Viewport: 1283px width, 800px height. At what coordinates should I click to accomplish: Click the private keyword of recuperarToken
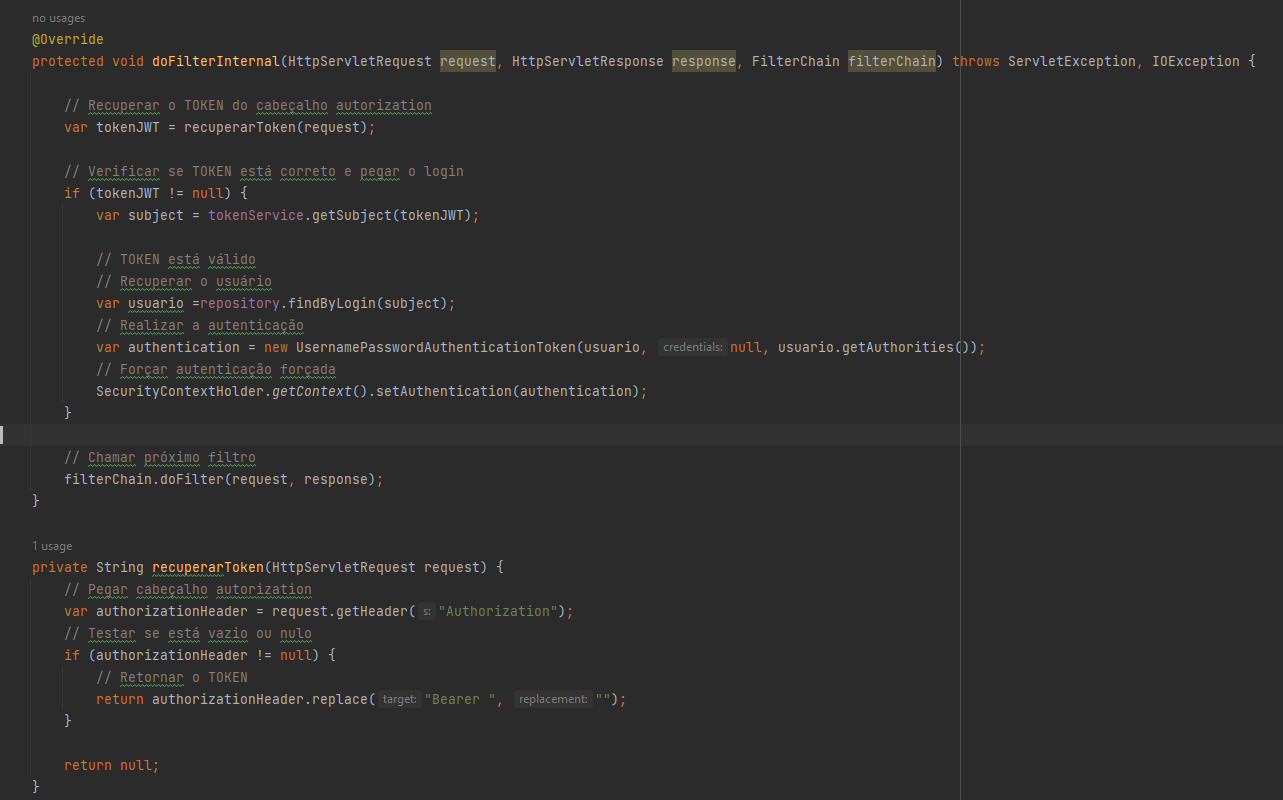[60, 567]
